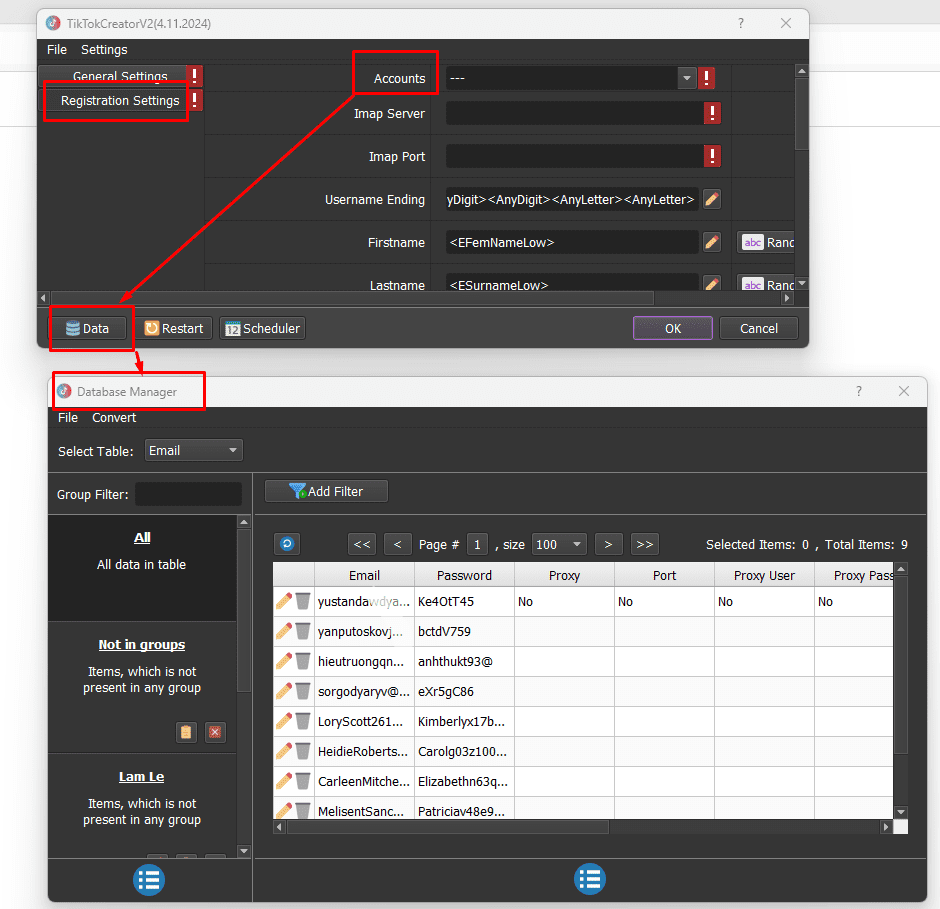940x909 pixels.
Task: Click the Add Filter button
Action: [326, 492]
